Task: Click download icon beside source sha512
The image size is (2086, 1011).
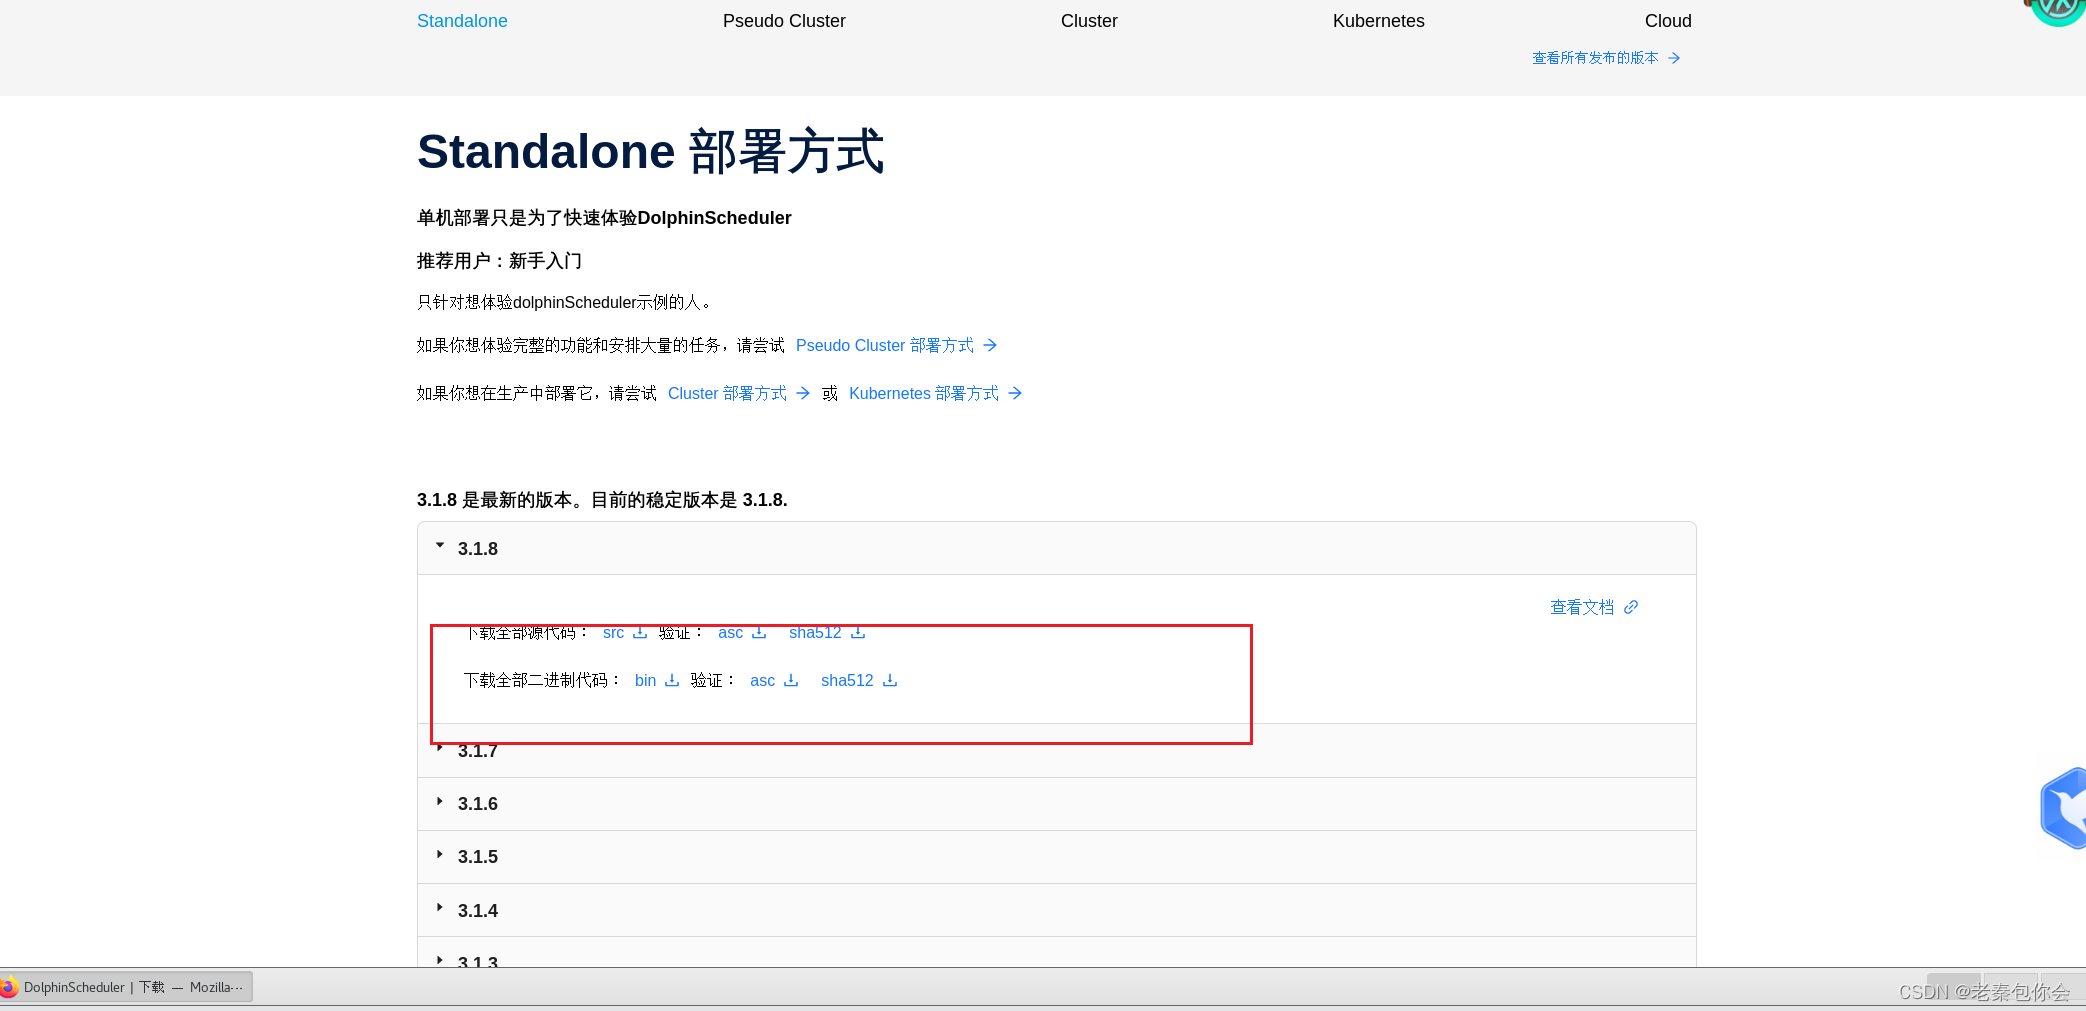Action: pos(858,633)
